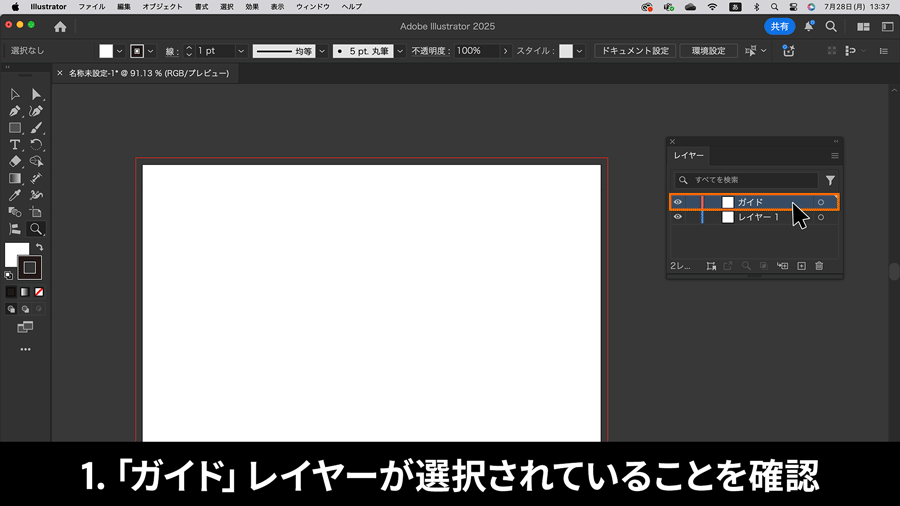
Task: Click the layers filter funnel icon
Action: point(830,180)
